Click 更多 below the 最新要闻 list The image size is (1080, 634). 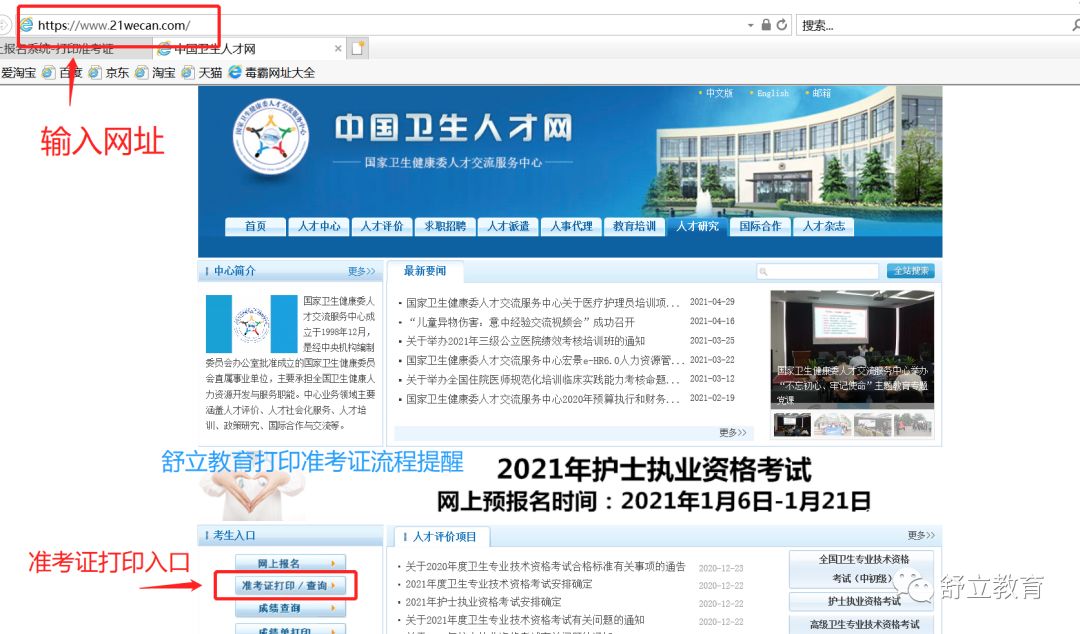coord(733,433)
